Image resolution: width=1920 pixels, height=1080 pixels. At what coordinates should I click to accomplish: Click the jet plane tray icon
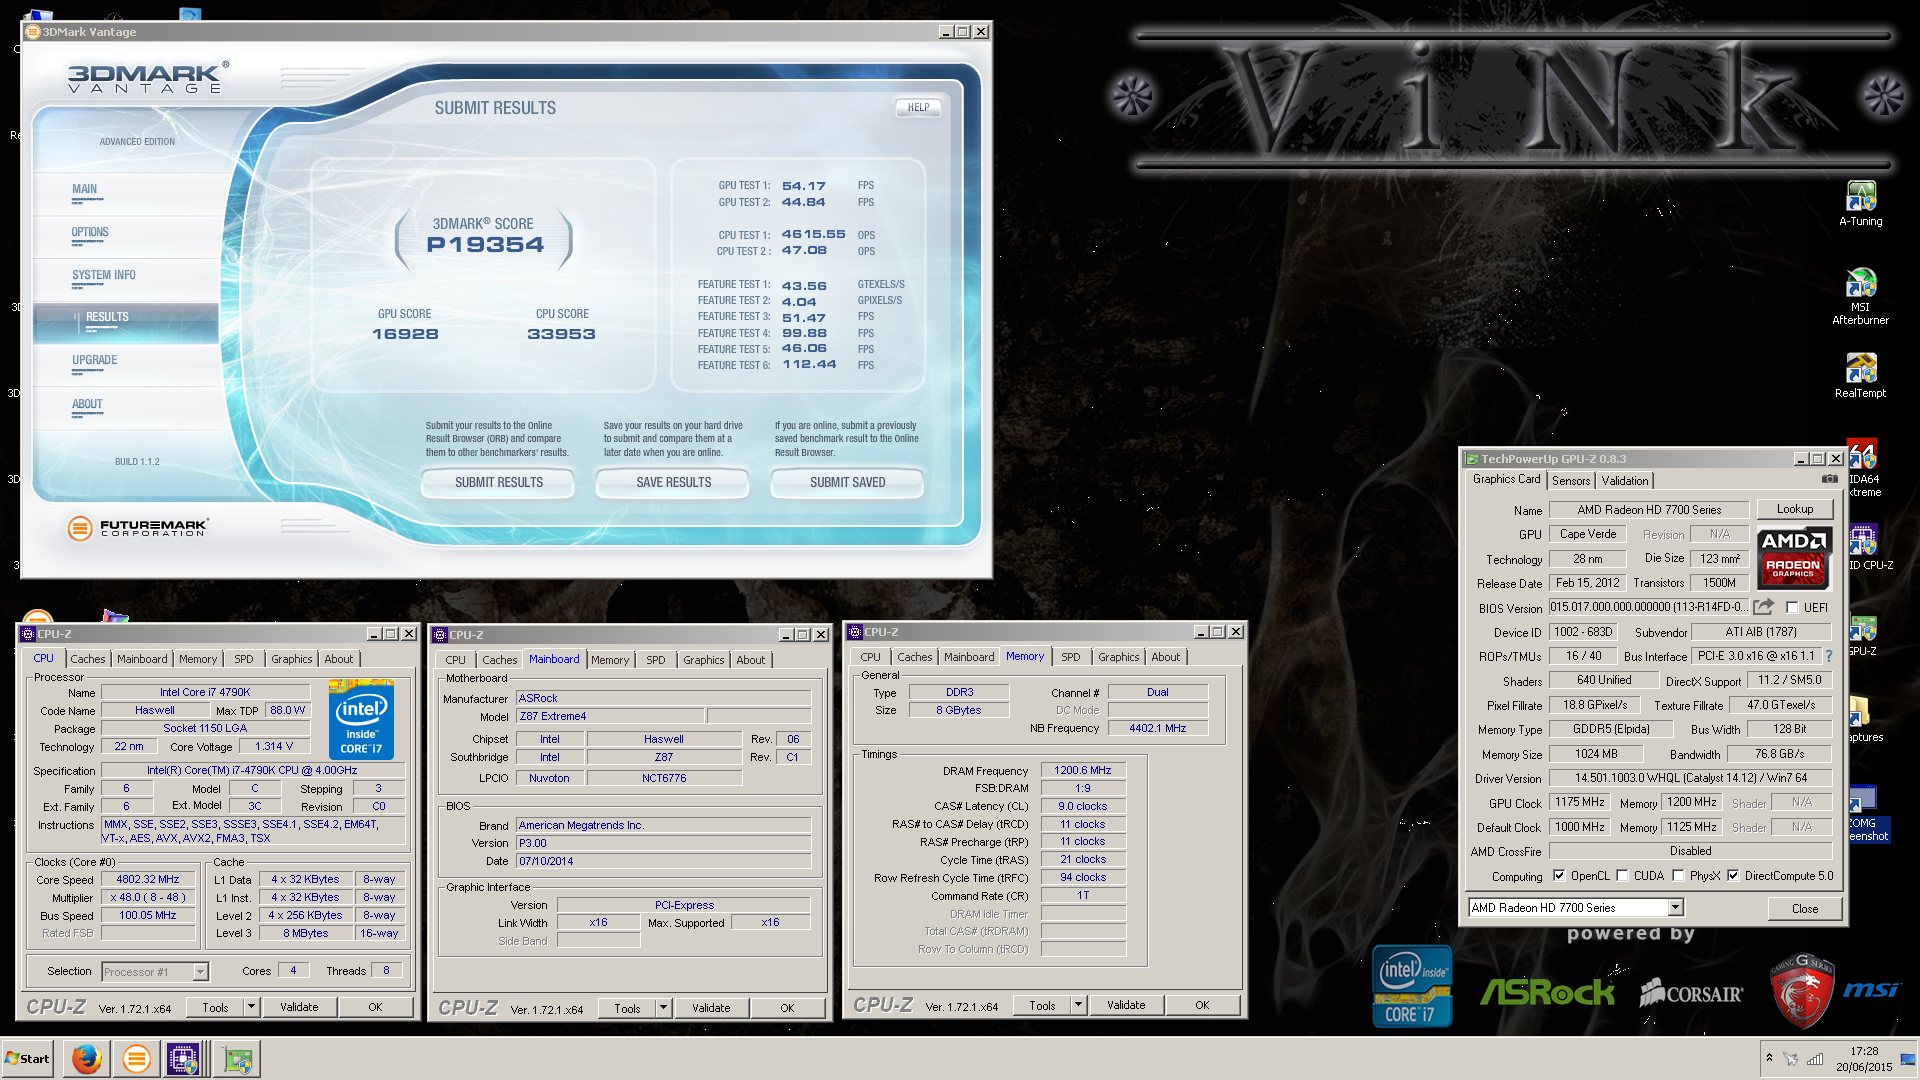pyautogui.click(x=1791, y=1059)
